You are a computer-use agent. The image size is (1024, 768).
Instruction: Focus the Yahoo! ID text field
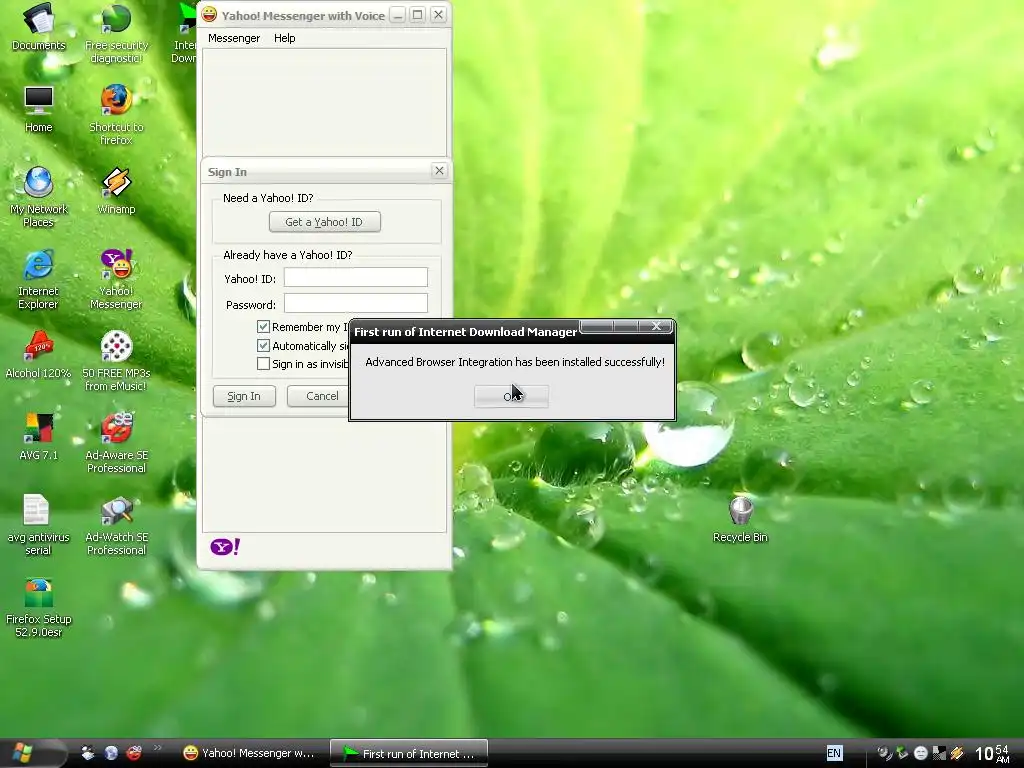tap(356, 278)
